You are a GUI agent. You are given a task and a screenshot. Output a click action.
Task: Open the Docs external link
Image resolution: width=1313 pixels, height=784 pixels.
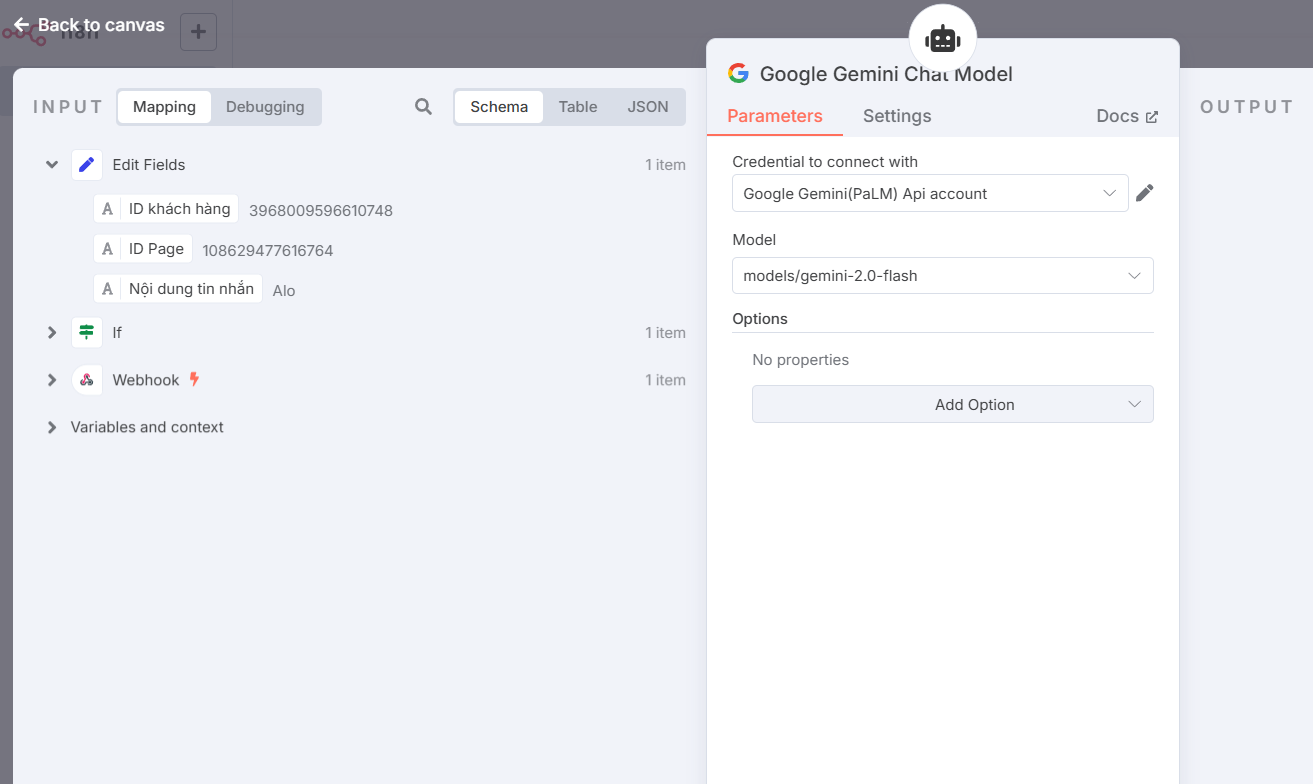coord(1127,116)
